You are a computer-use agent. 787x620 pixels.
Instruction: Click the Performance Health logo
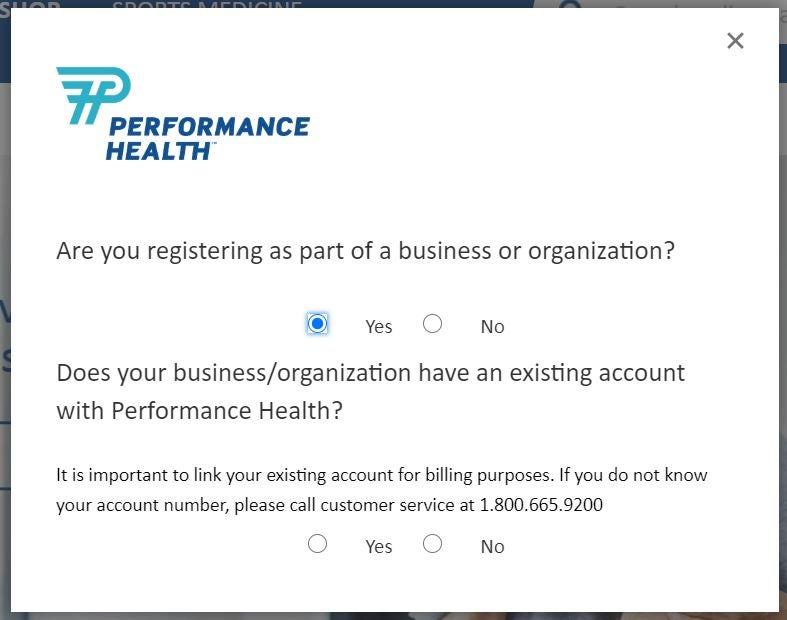(x=183, y=113)
